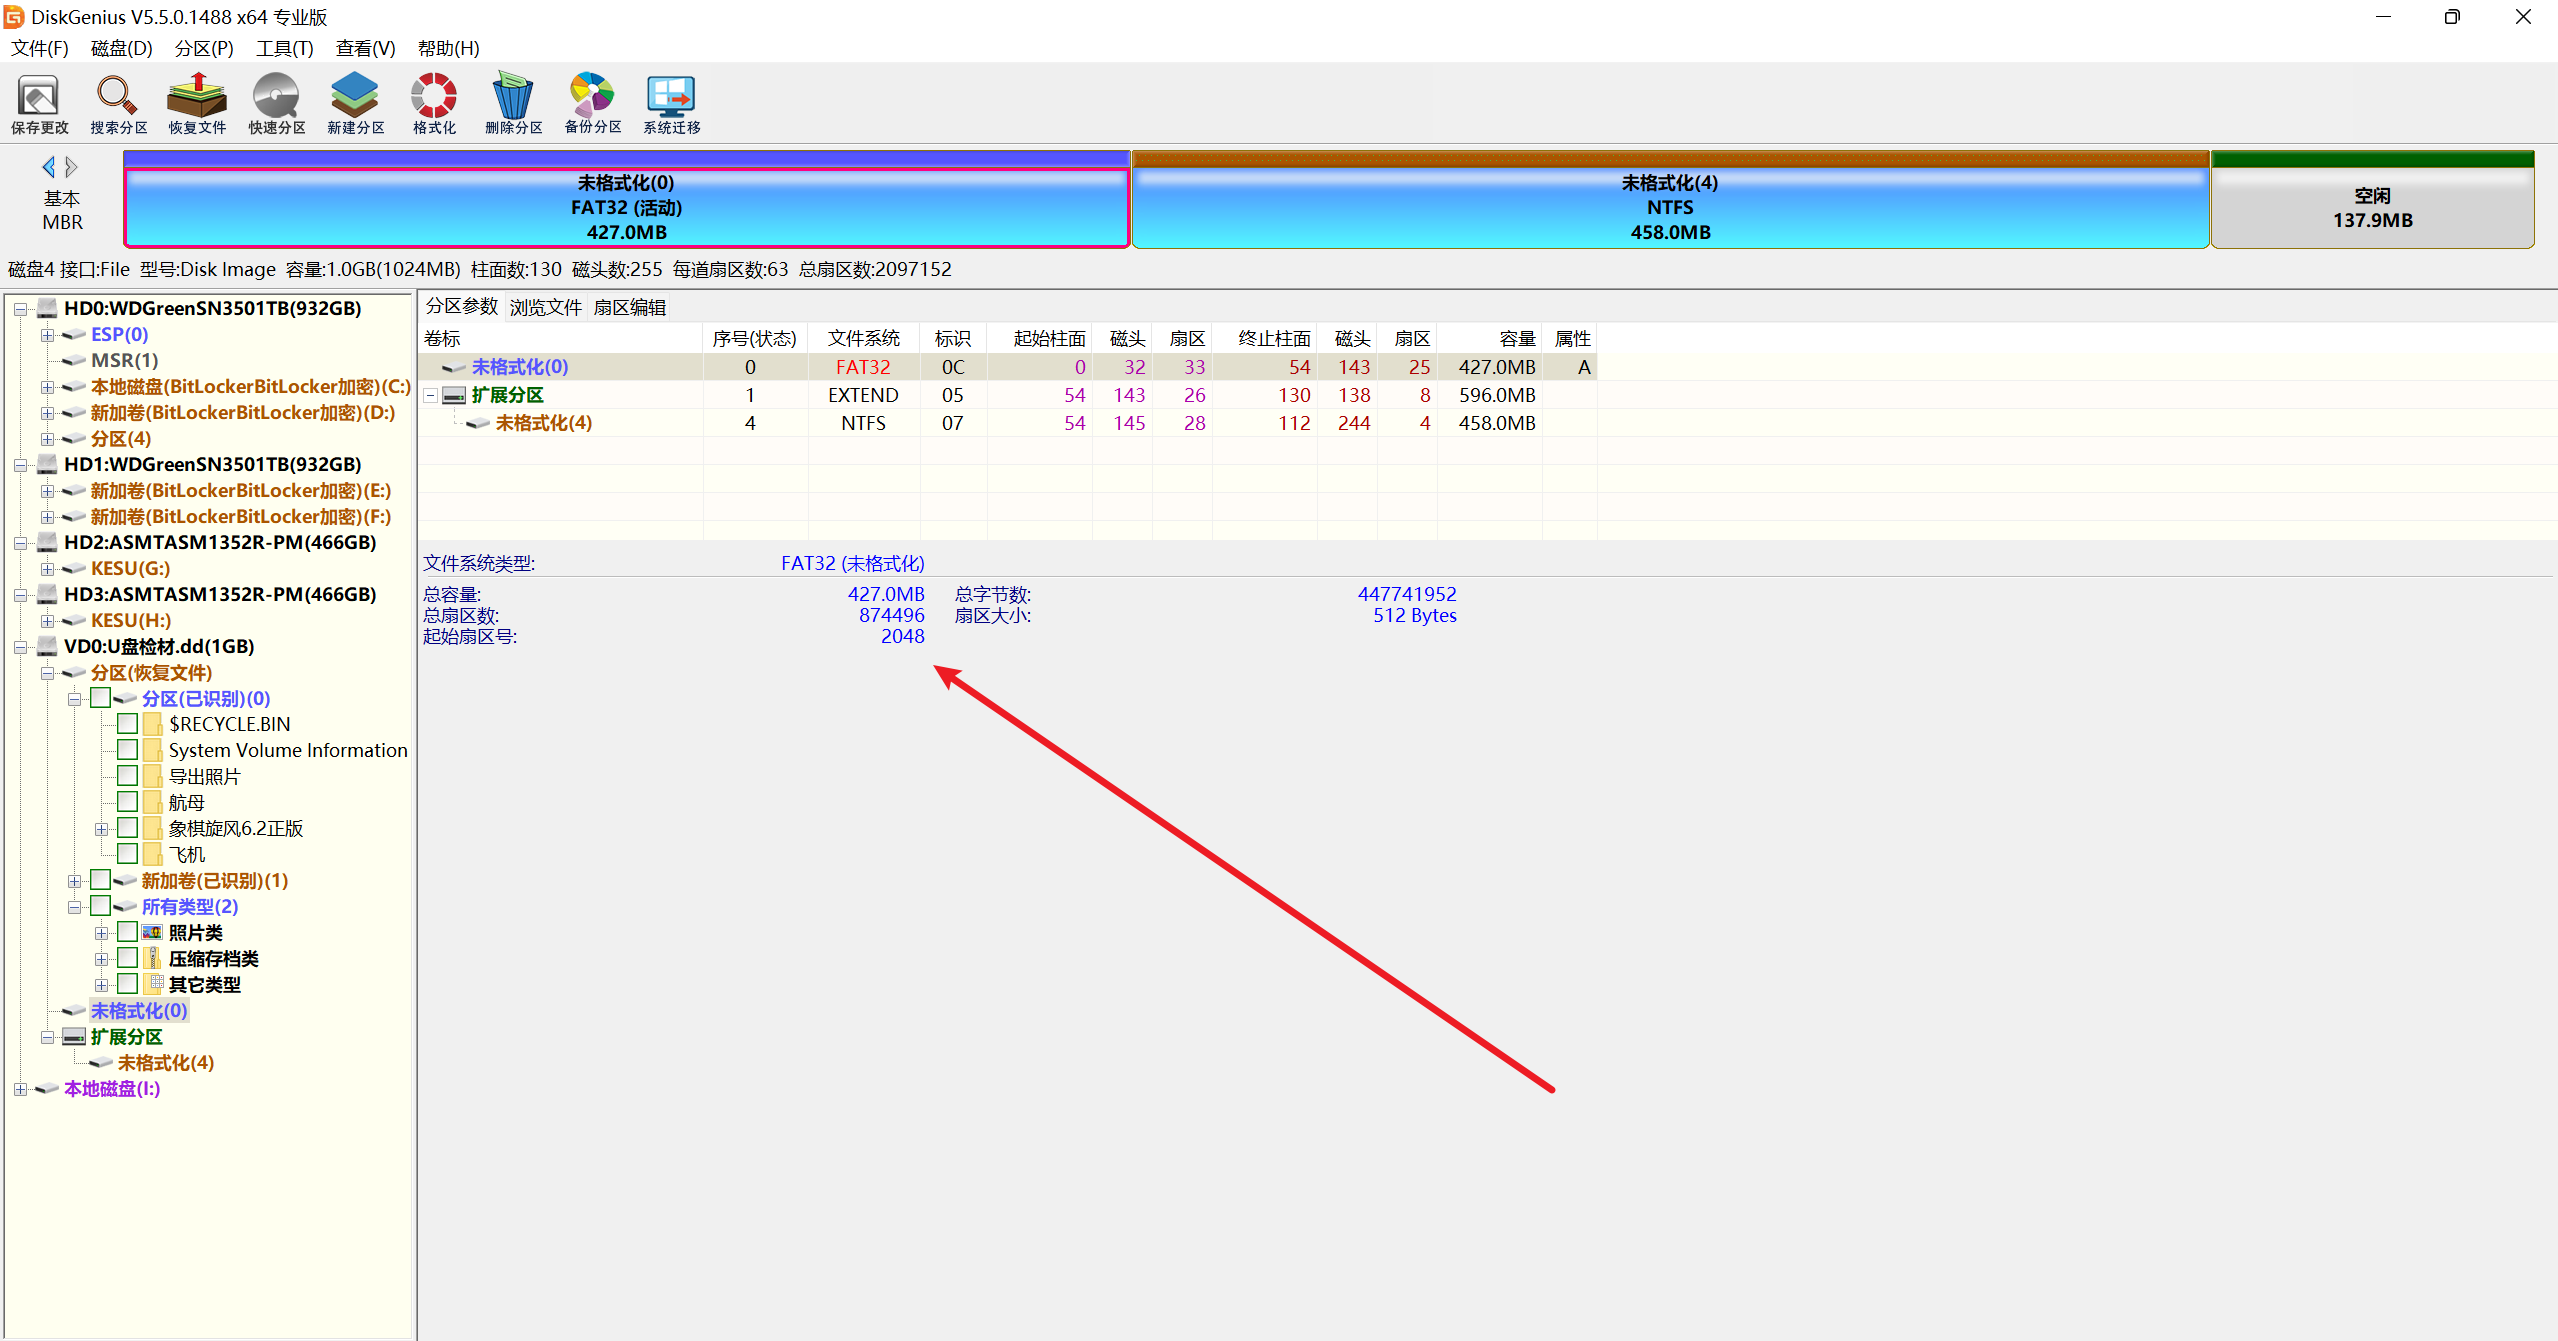2558x1341 pixels.
Task: Expand the 本地磁盘(I:) tree node
Action: pos(20,1089)
